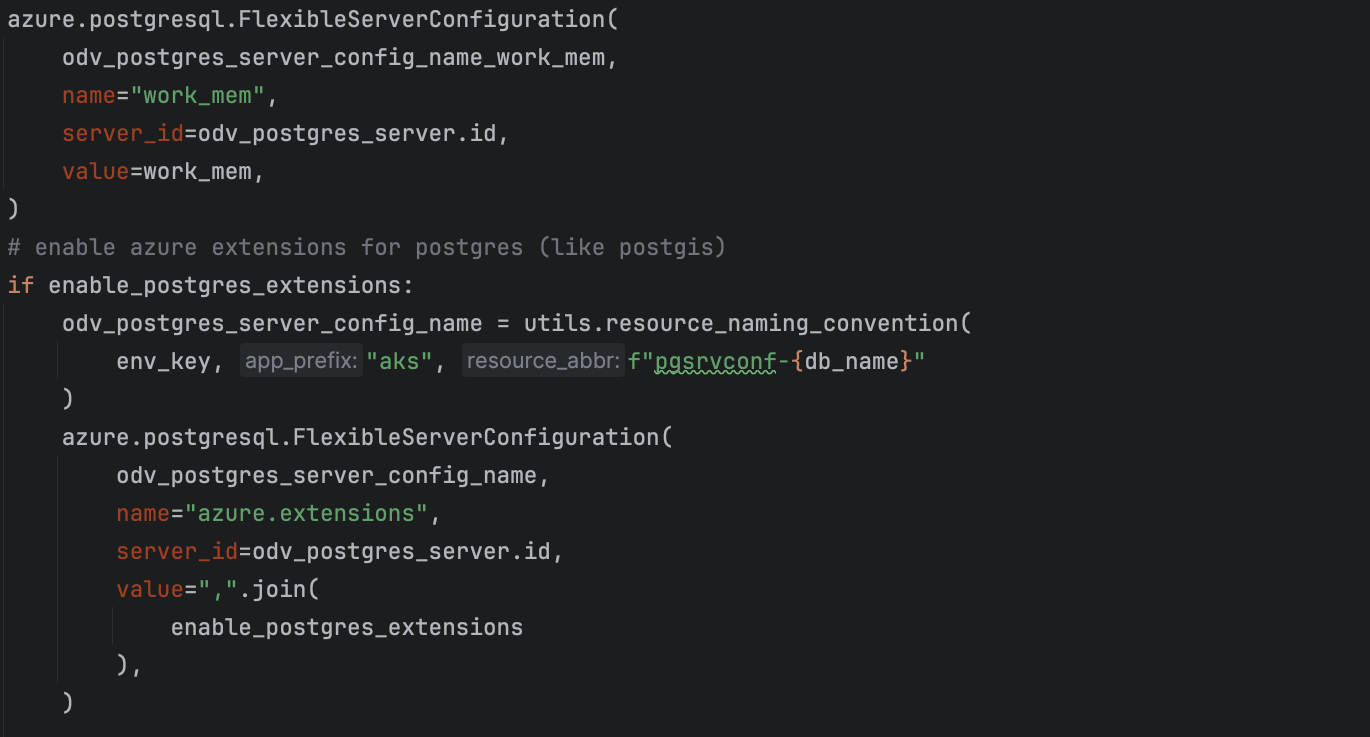
Task: Click the comment about enabling azure extensions
Action: [x=366, y=247]
